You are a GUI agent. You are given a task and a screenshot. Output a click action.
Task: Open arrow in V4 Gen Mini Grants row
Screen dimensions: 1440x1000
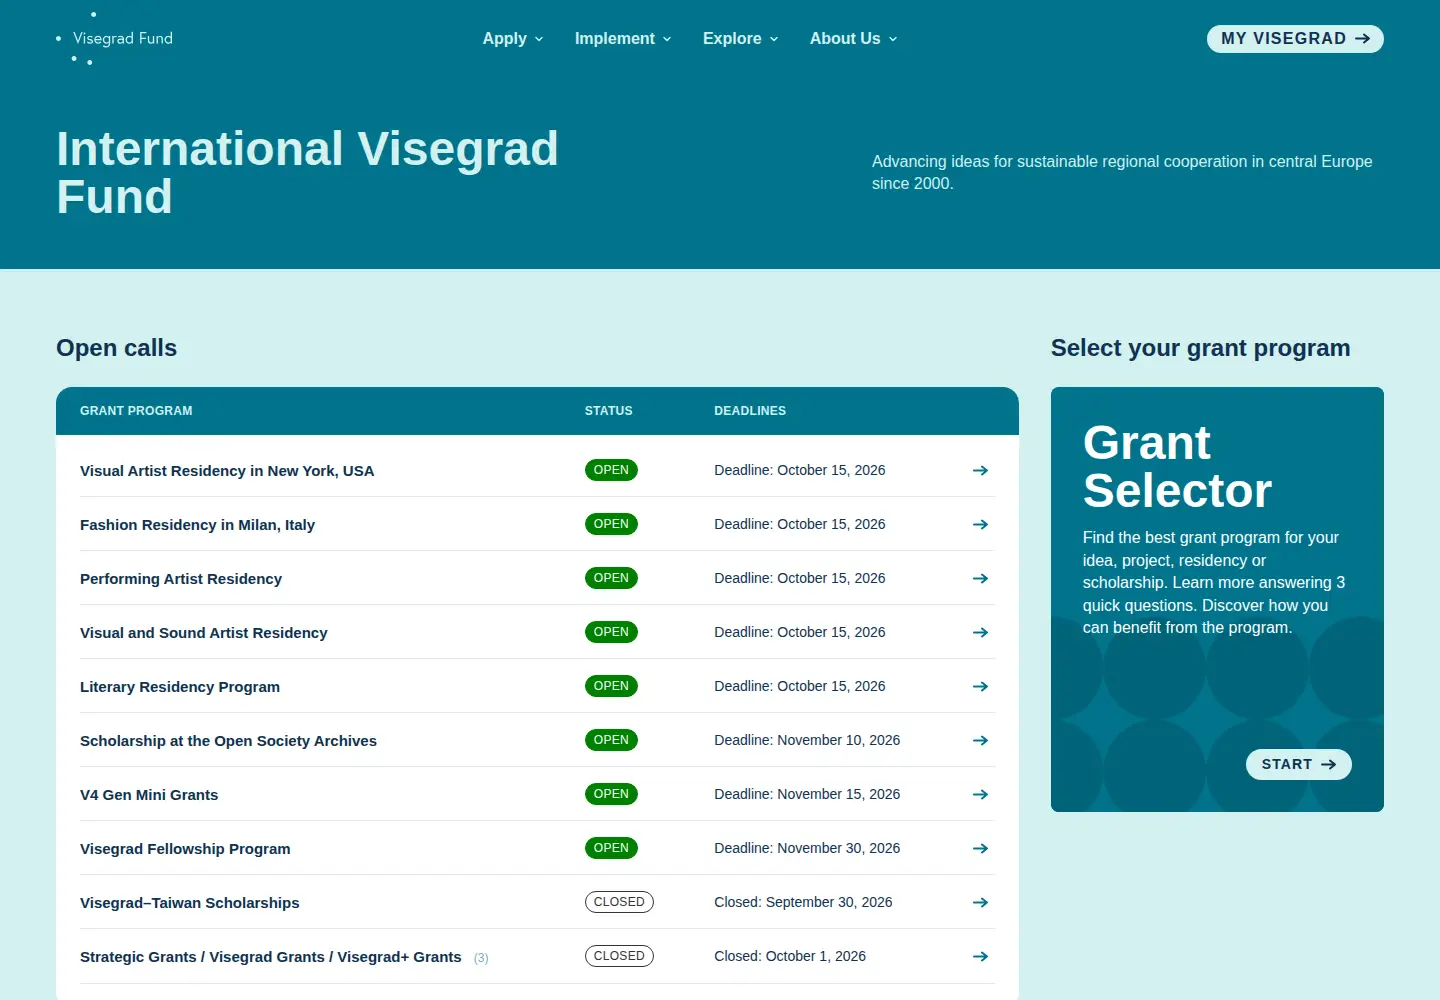[980, 794]
